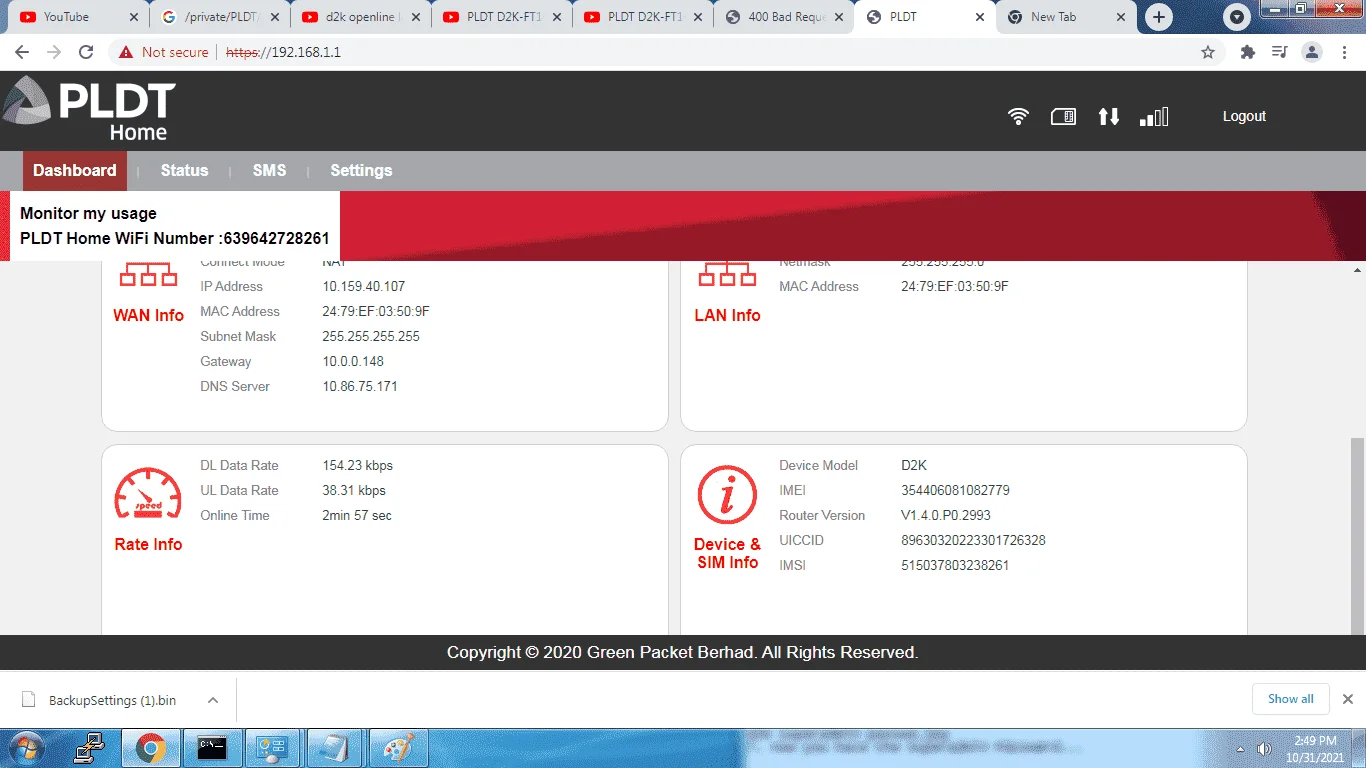Viewport: 1366px width, 768px height.
Task: Click the DNS Server value 10.86.75.171
Action: point(359,386)
